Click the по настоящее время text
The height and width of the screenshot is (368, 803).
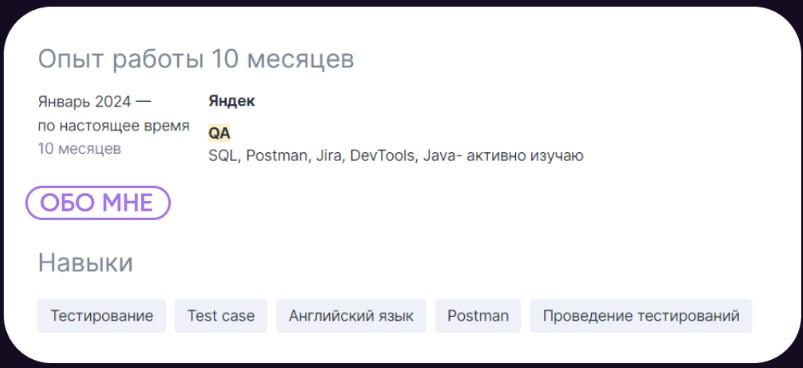pyautogui.click(x=114, y=125)
